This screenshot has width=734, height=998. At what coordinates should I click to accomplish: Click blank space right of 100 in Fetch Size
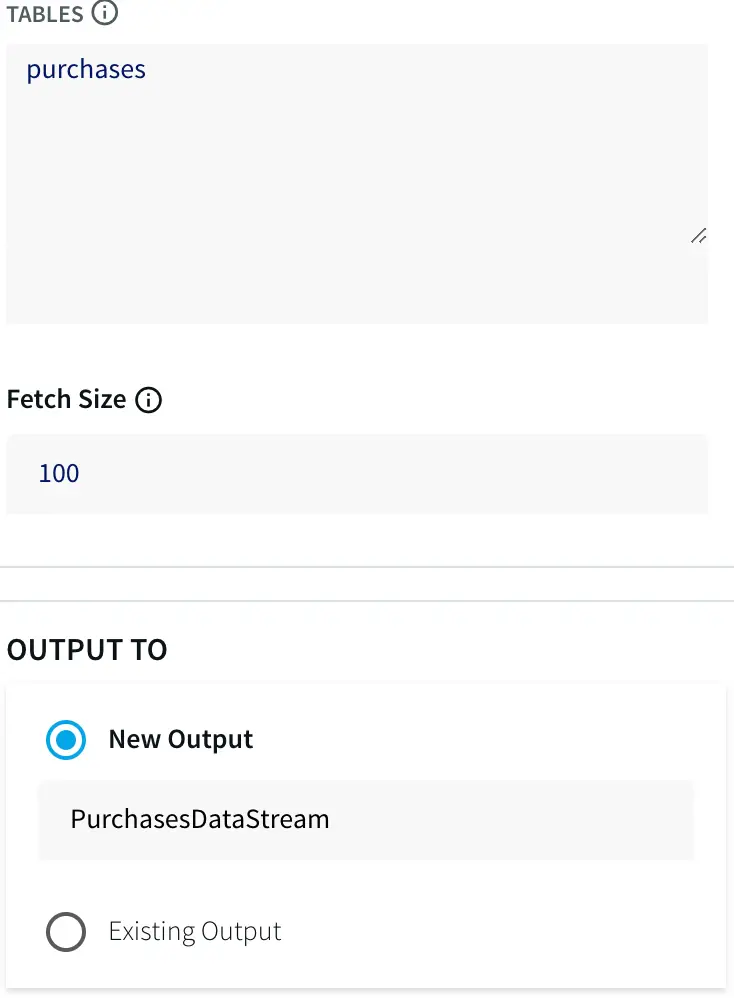(x=400, y=473)
